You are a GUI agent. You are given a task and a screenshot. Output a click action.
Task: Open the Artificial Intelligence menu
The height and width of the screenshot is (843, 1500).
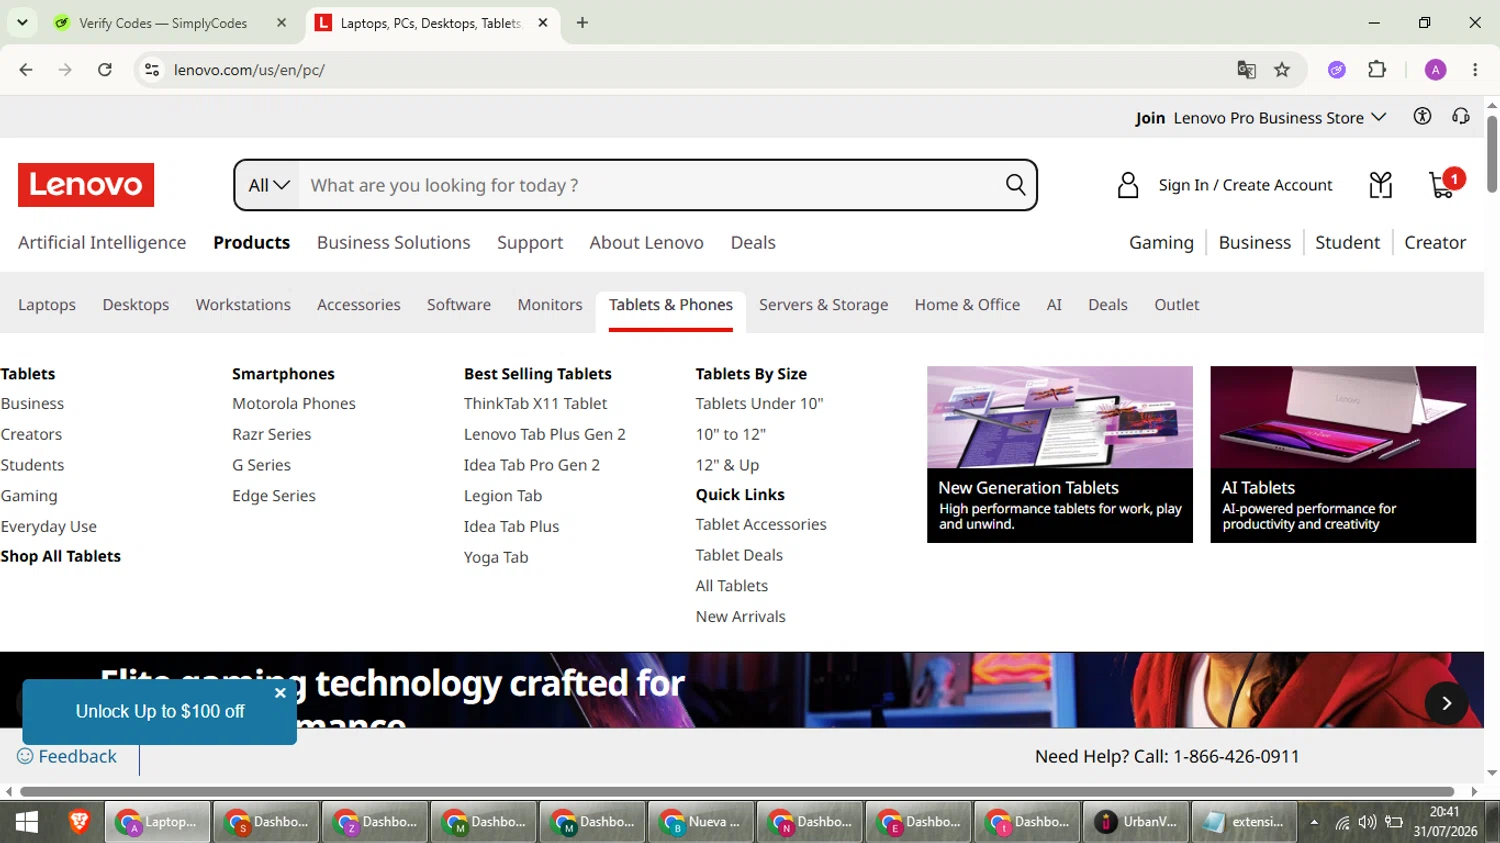(x=102, y=243)
